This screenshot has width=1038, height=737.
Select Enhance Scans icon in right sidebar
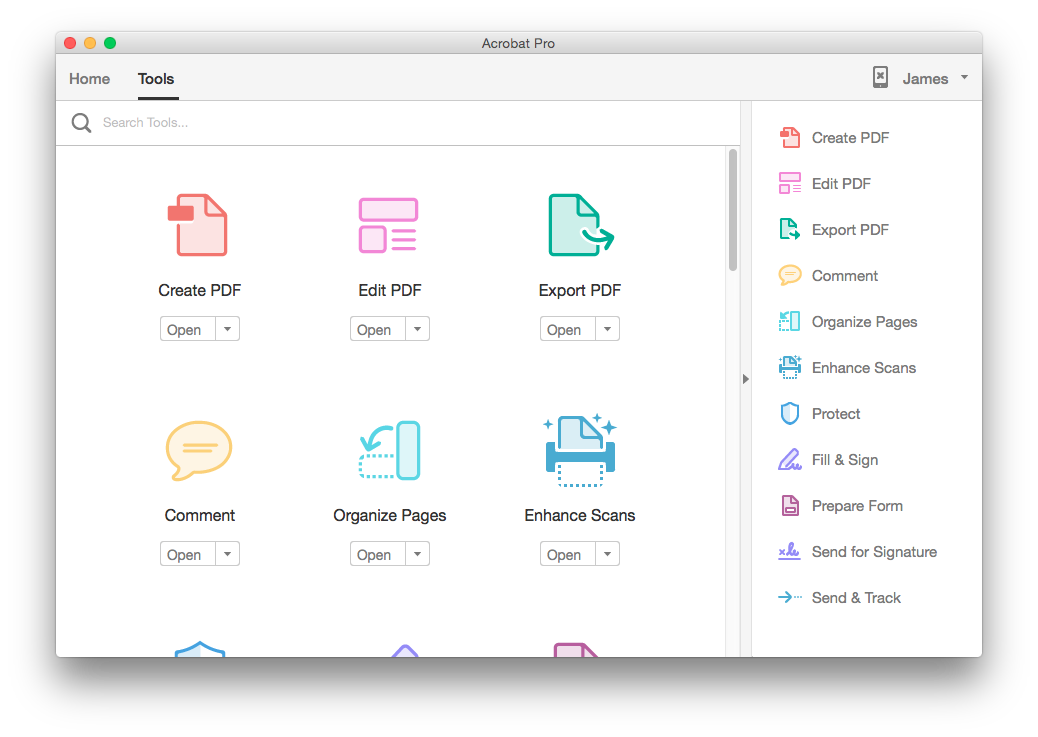tap(790, 368)
